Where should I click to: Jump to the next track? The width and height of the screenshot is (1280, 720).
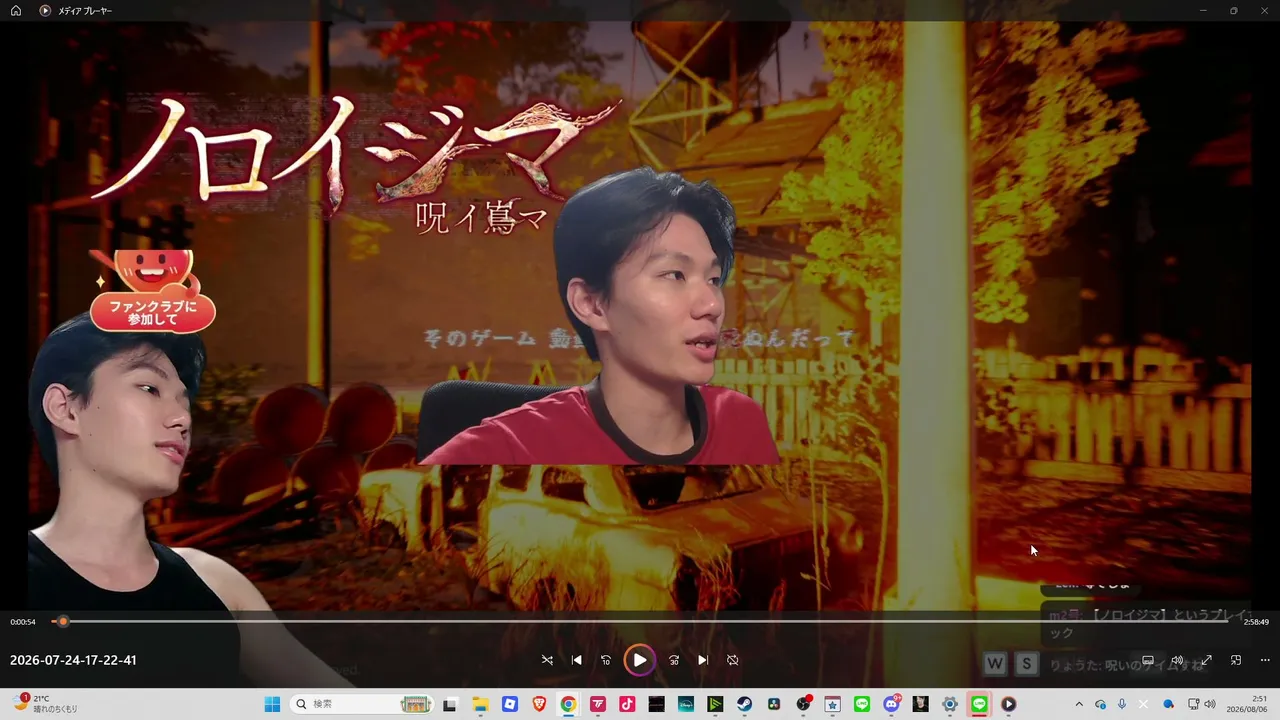click(x=703, y=660)
